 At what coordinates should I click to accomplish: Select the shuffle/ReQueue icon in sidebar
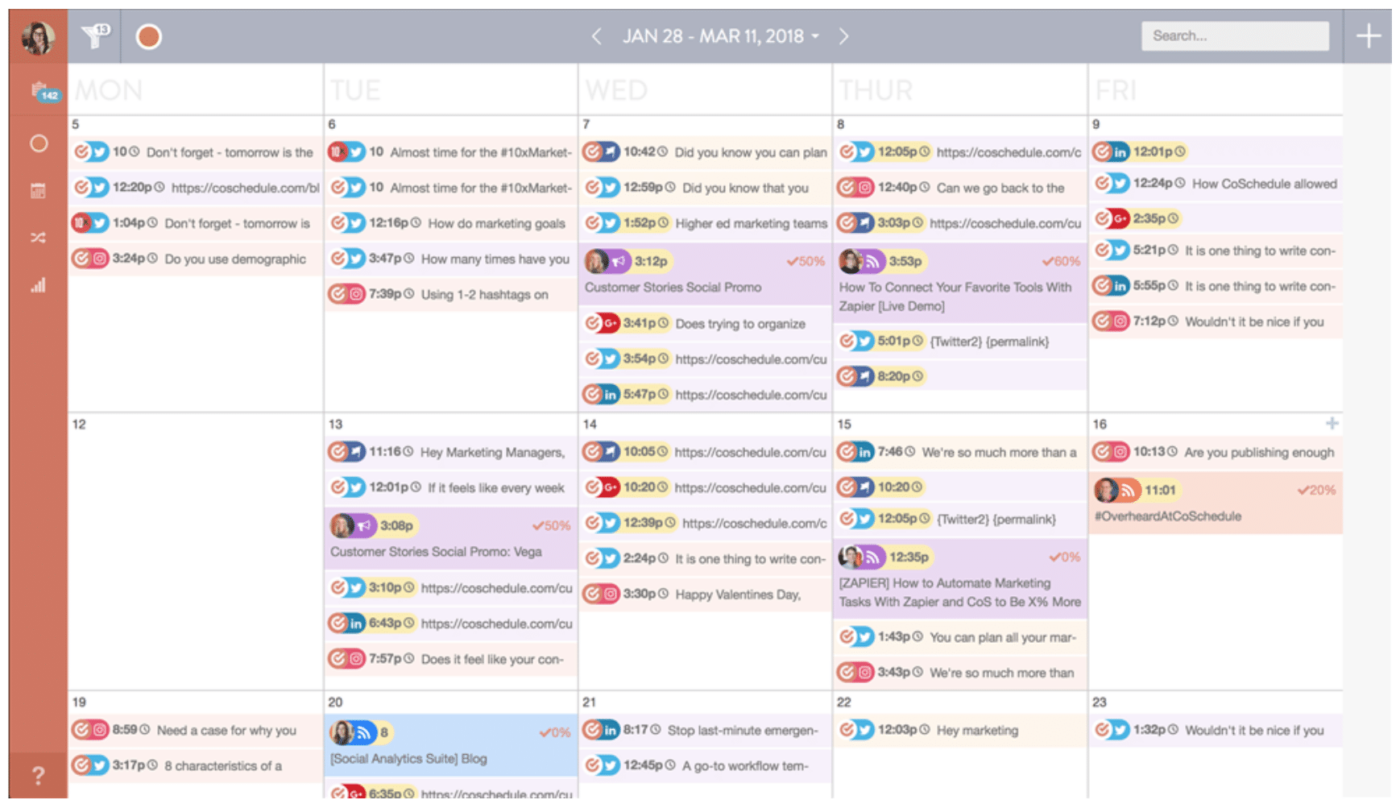tap(37, 237)
